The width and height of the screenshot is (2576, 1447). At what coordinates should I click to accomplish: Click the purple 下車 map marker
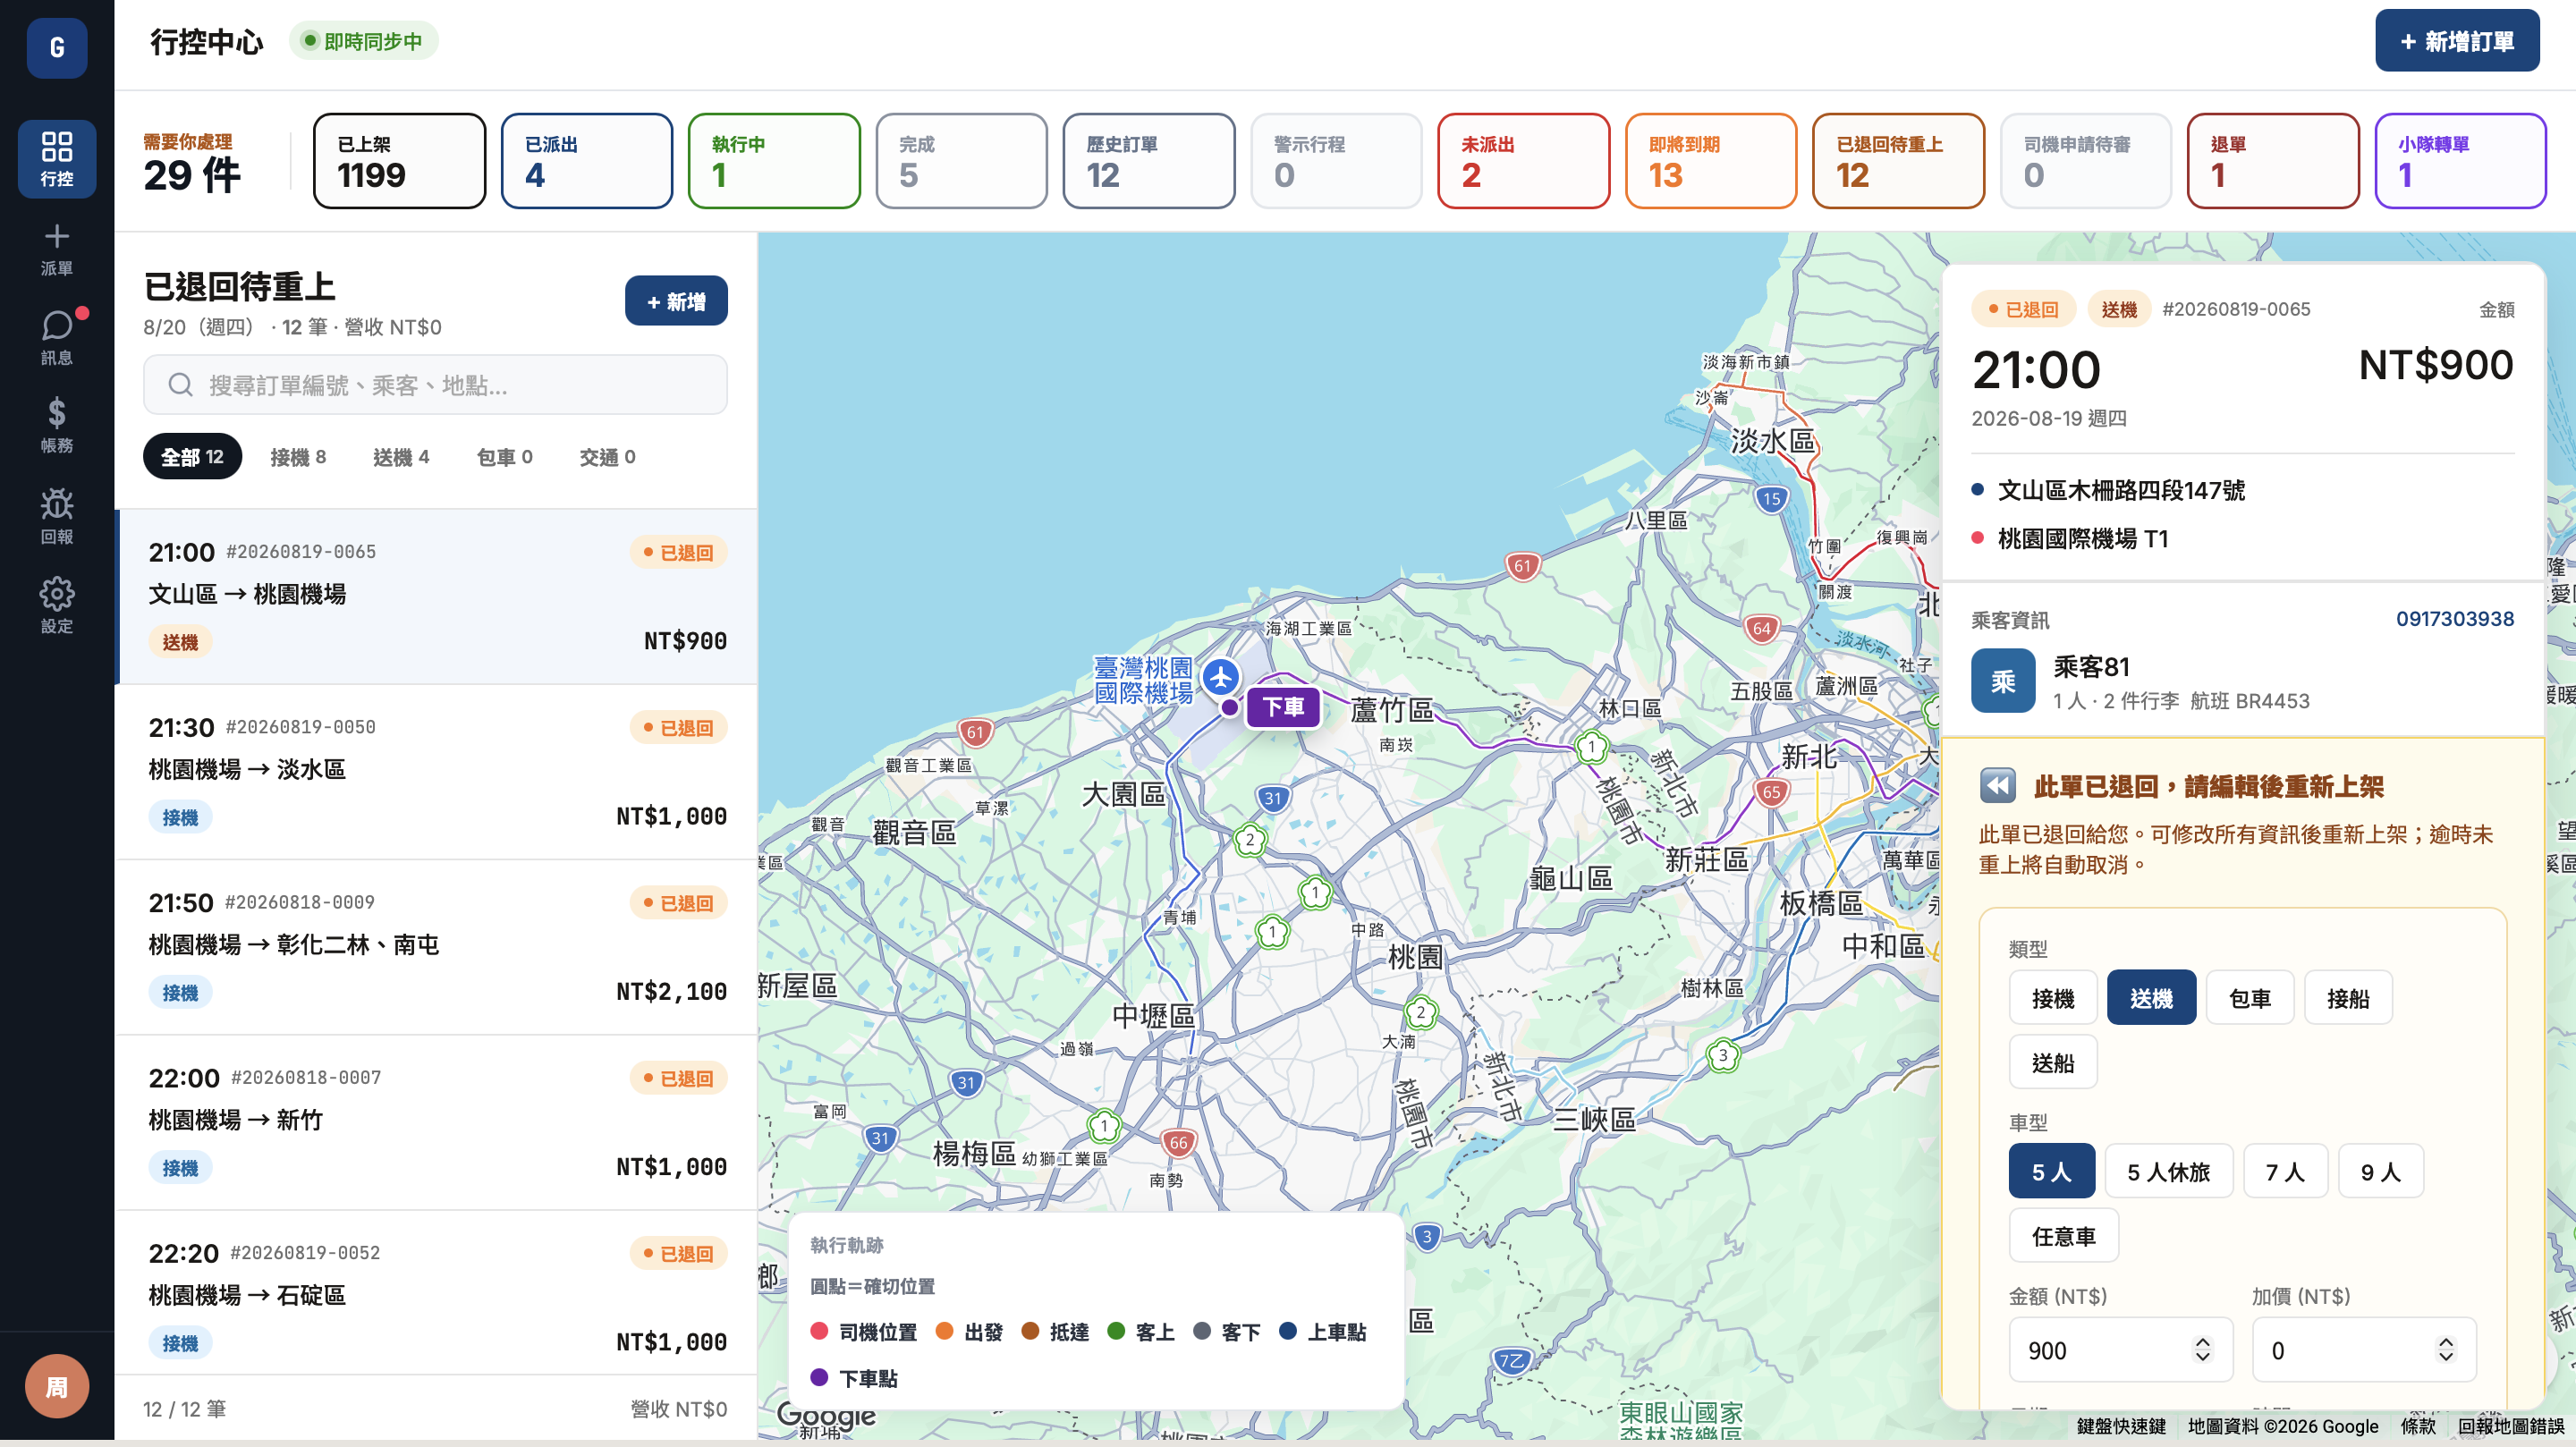point(1283,707)
